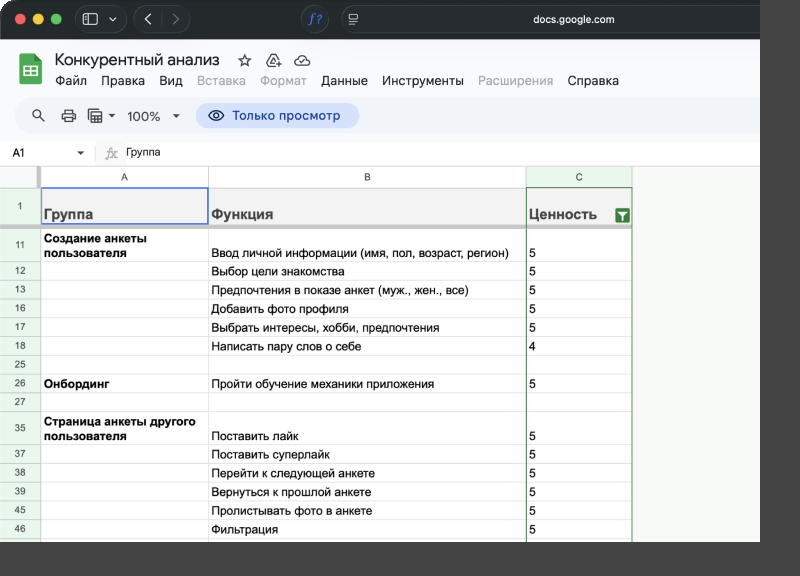Select the Фильтрация cell

point(367,530)
